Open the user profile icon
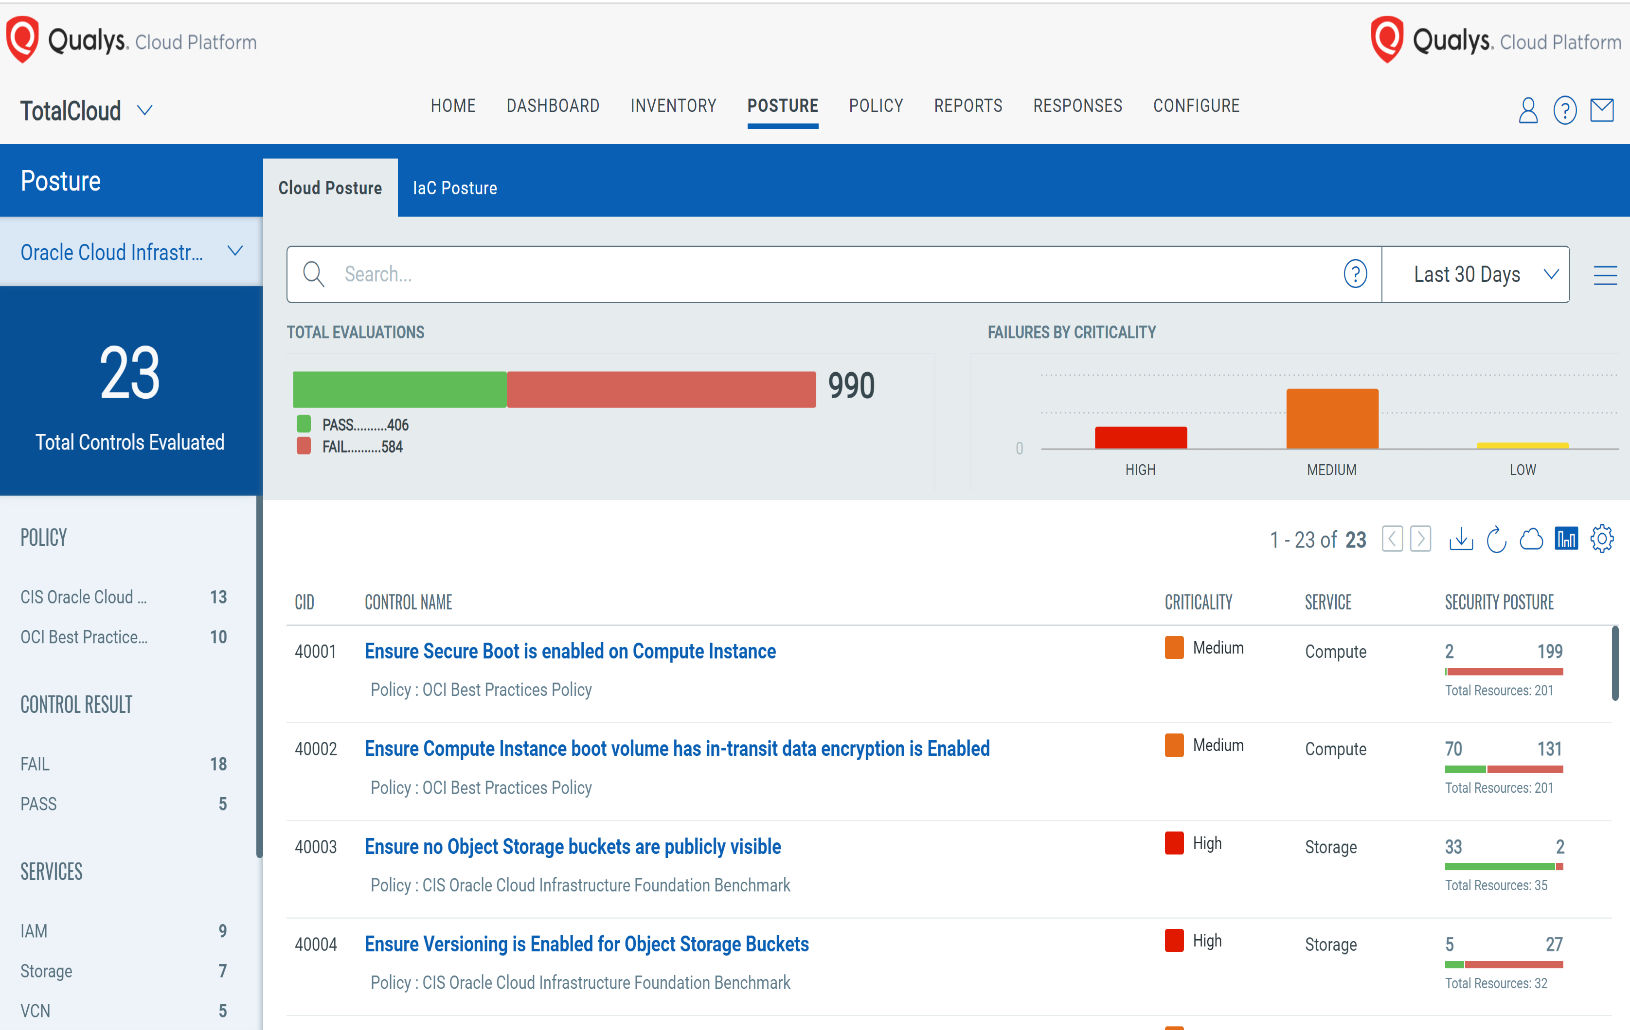Viewport: 1630px width, 1030px height. [x=1527, y=111]
